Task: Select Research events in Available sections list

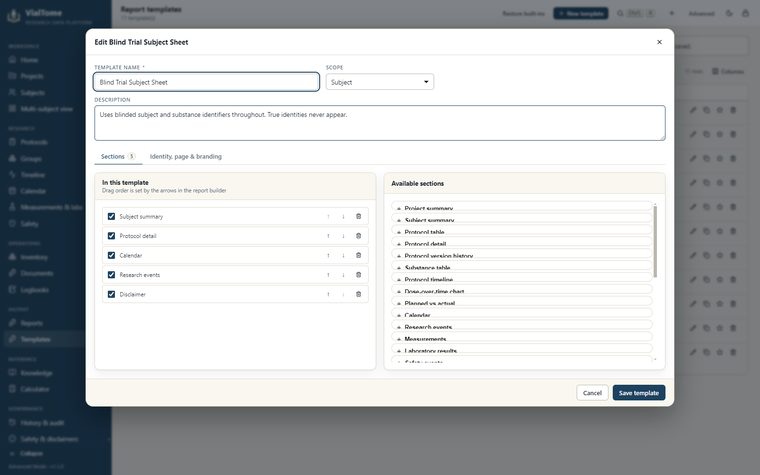Action: 522,325
